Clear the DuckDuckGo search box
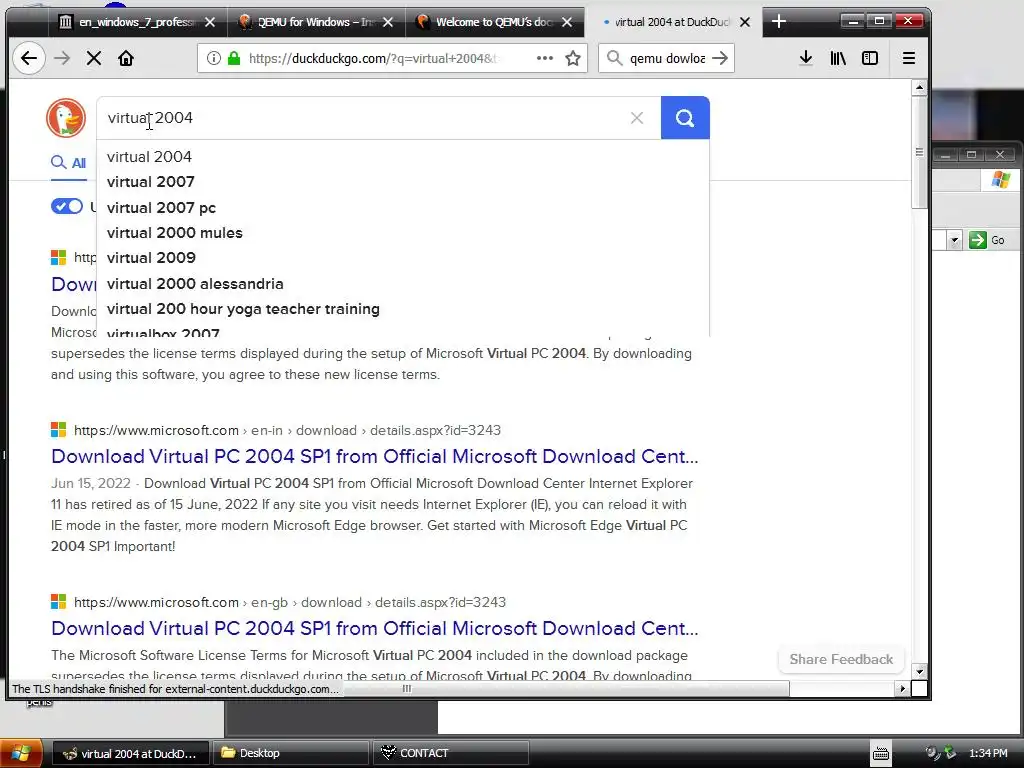This screenshot has height=768, width=1024. point(637,118)
